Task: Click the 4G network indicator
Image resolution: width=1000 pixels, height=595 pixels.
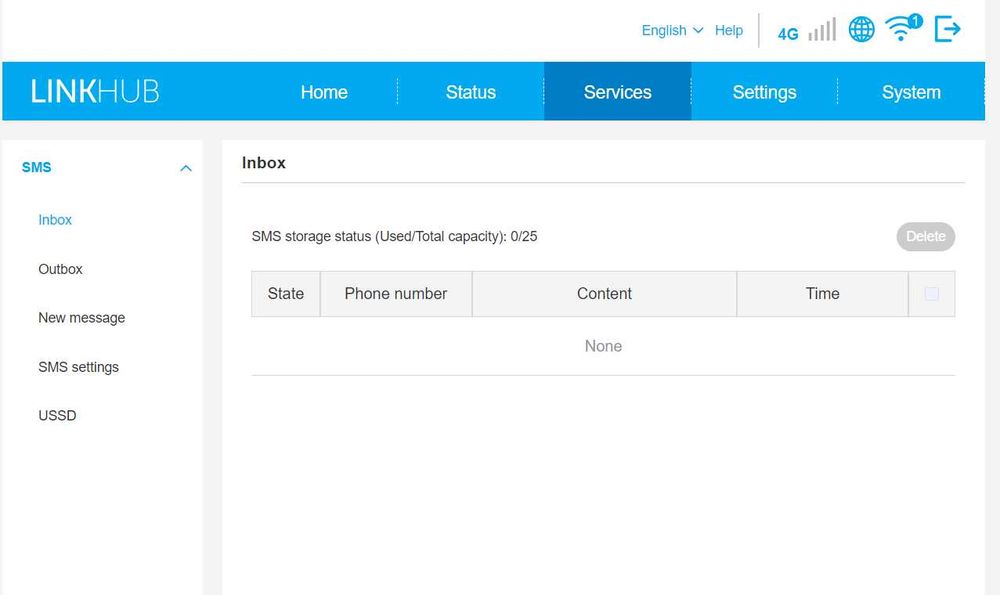Action: [788, 33]
